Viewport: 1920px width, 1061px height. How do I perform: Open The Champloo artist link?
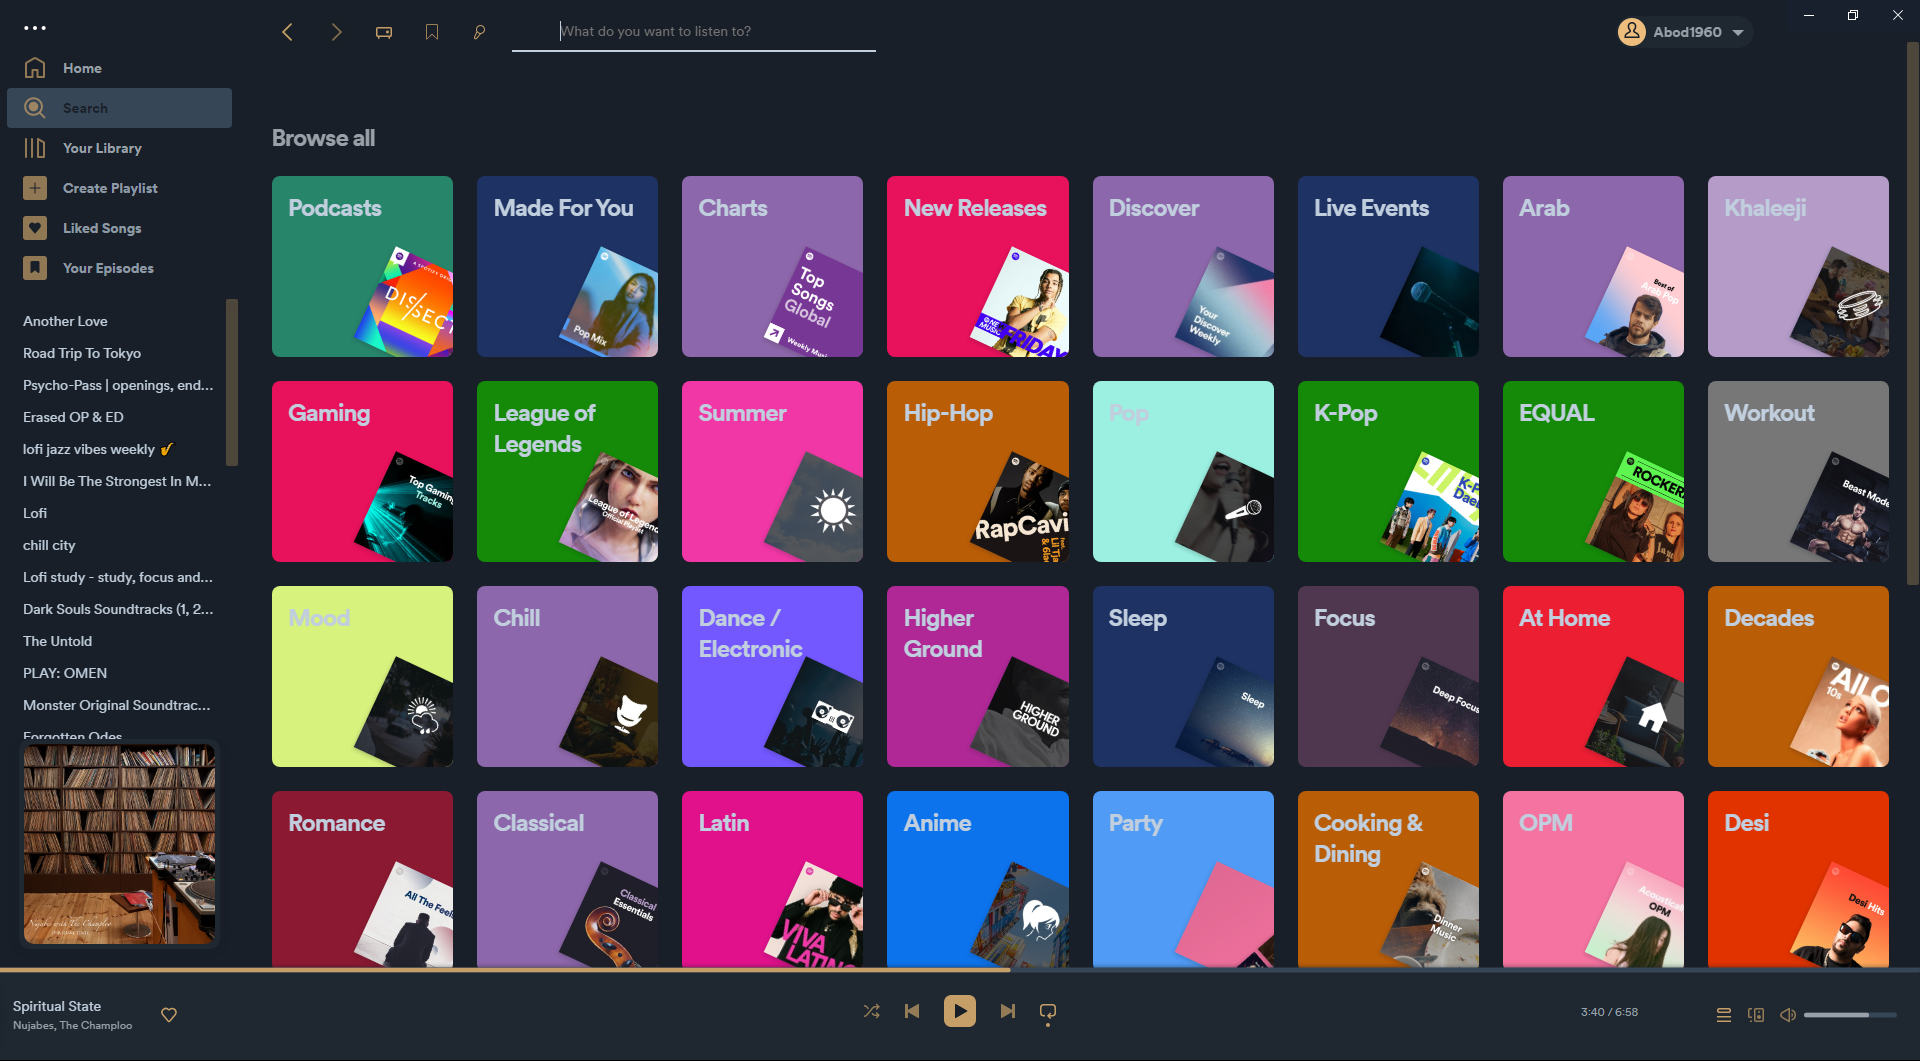click(x=96, y=1025)
